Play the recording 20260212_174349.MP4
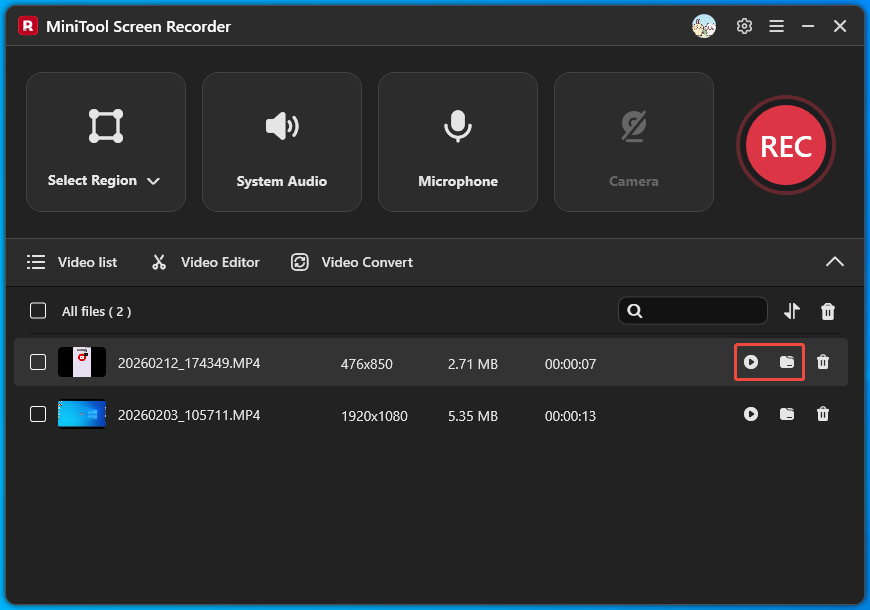This screenshot has height=610, width=870. [x=751, y=362]
